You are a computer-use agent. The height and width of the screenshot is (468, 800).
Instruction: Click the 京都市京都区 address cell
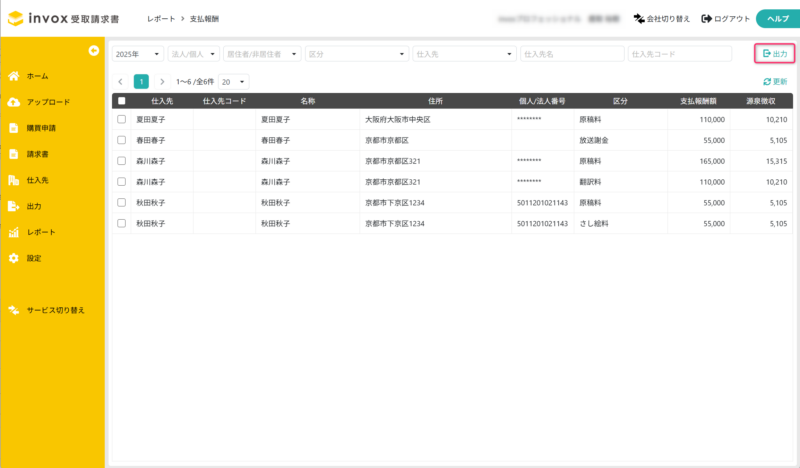[x=387, y=140]
